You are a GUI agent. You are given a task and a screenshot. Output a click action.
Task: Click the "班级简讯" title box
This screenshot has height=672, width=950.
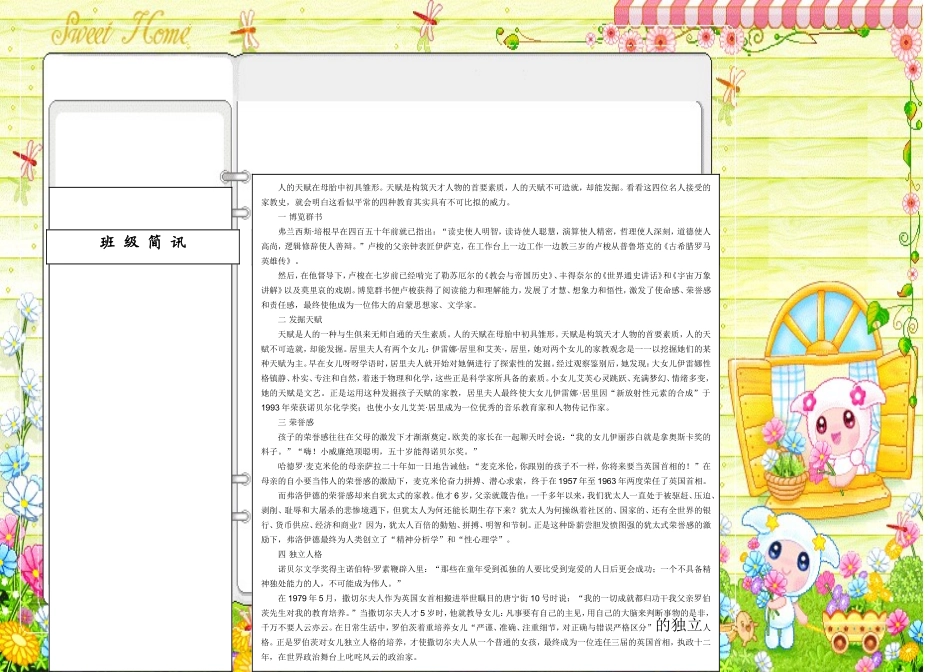[143, 246]
